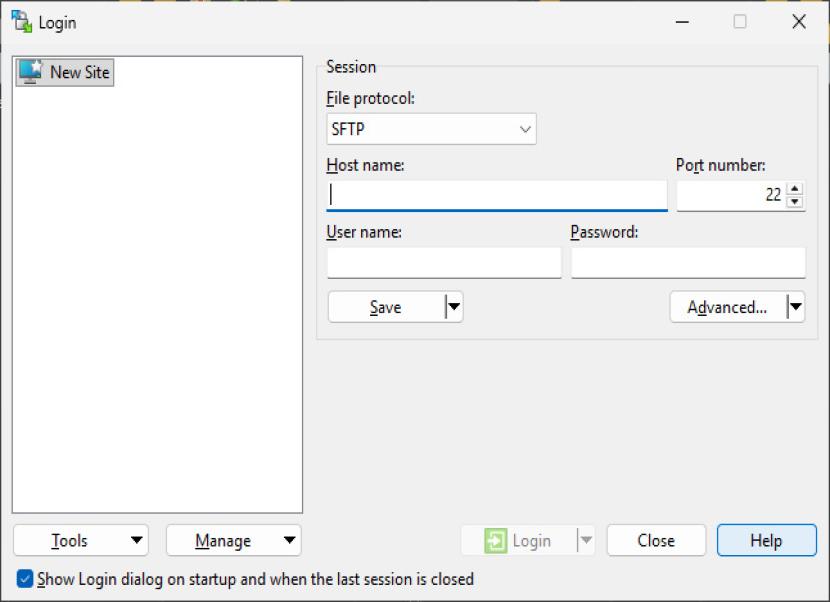Open the Login button dropdown arrow

point(586,541)
